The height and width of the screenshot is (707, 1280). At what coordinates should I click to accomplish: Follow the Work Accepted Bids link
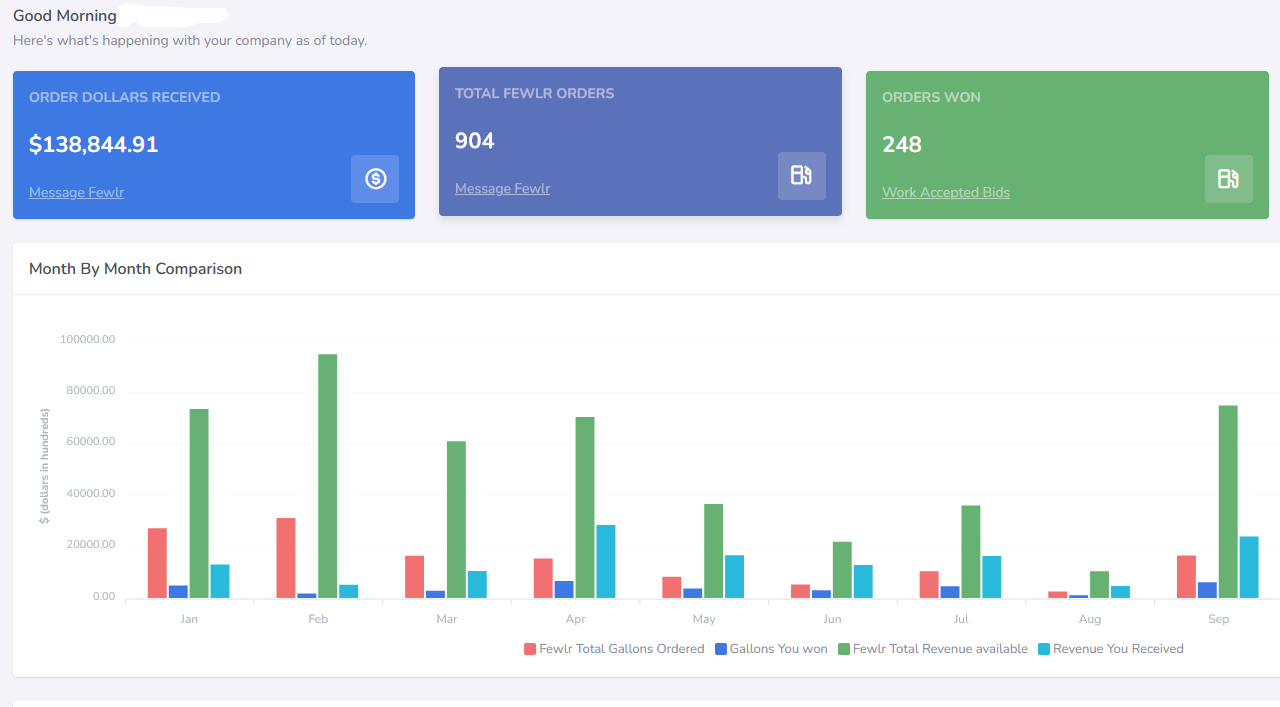click(946, 192)
